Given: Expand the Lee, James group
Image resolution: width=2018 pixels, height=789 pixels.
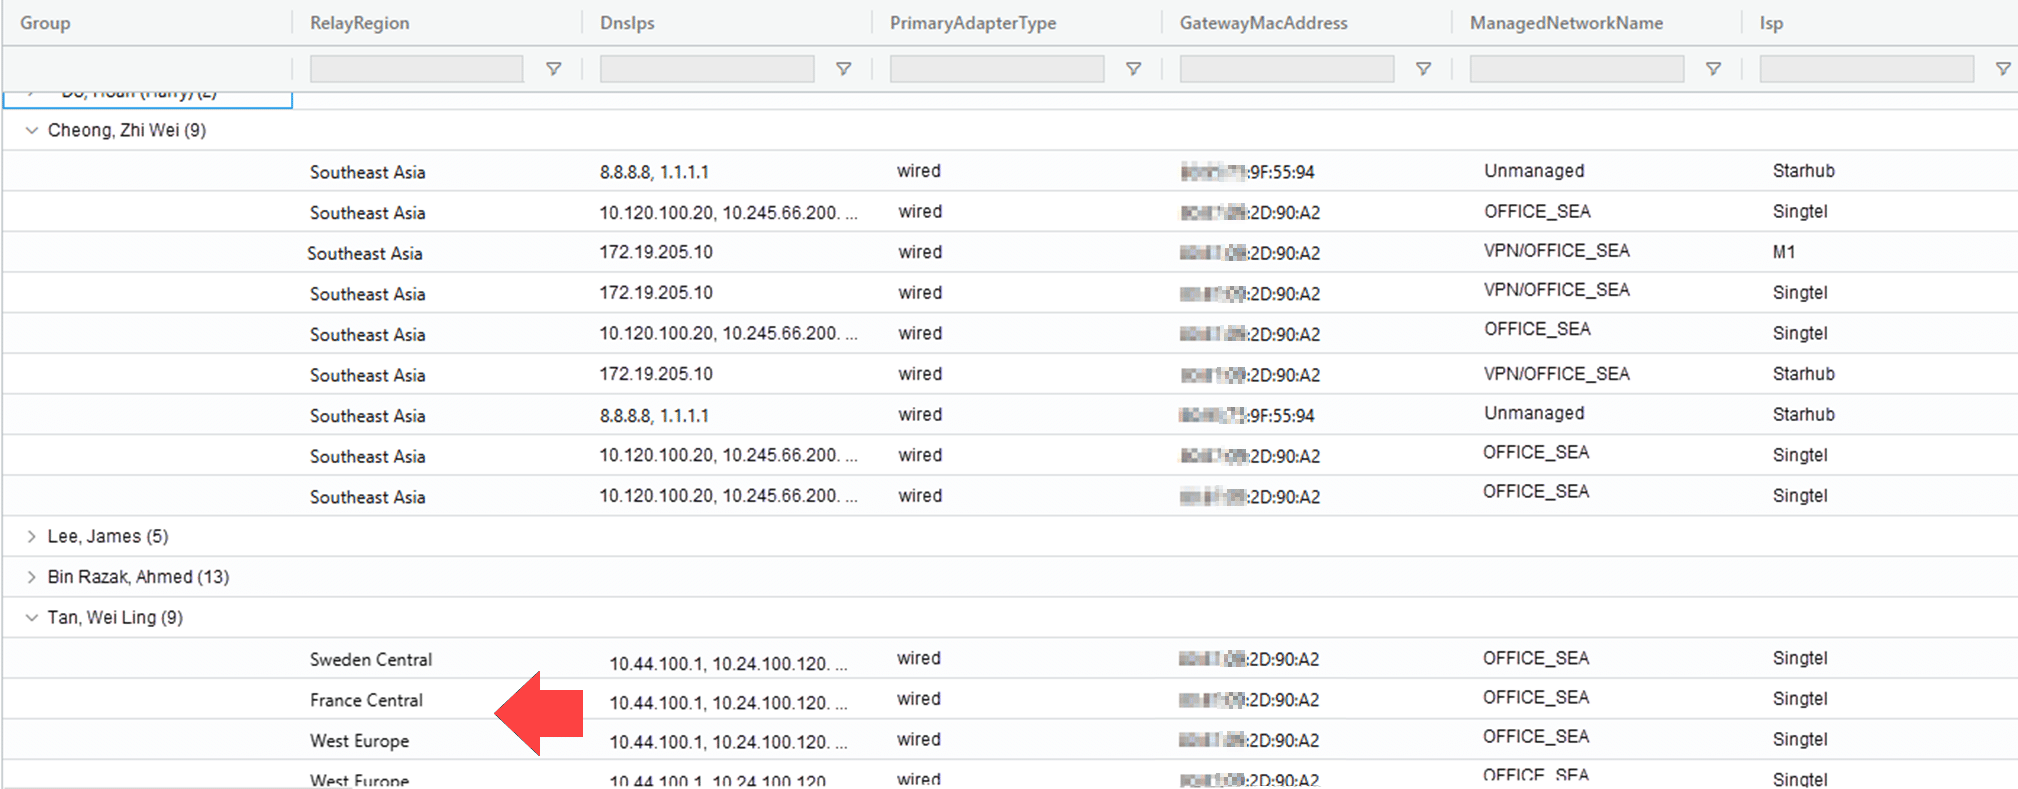Looking at the screenshot, I should [32, 537].
